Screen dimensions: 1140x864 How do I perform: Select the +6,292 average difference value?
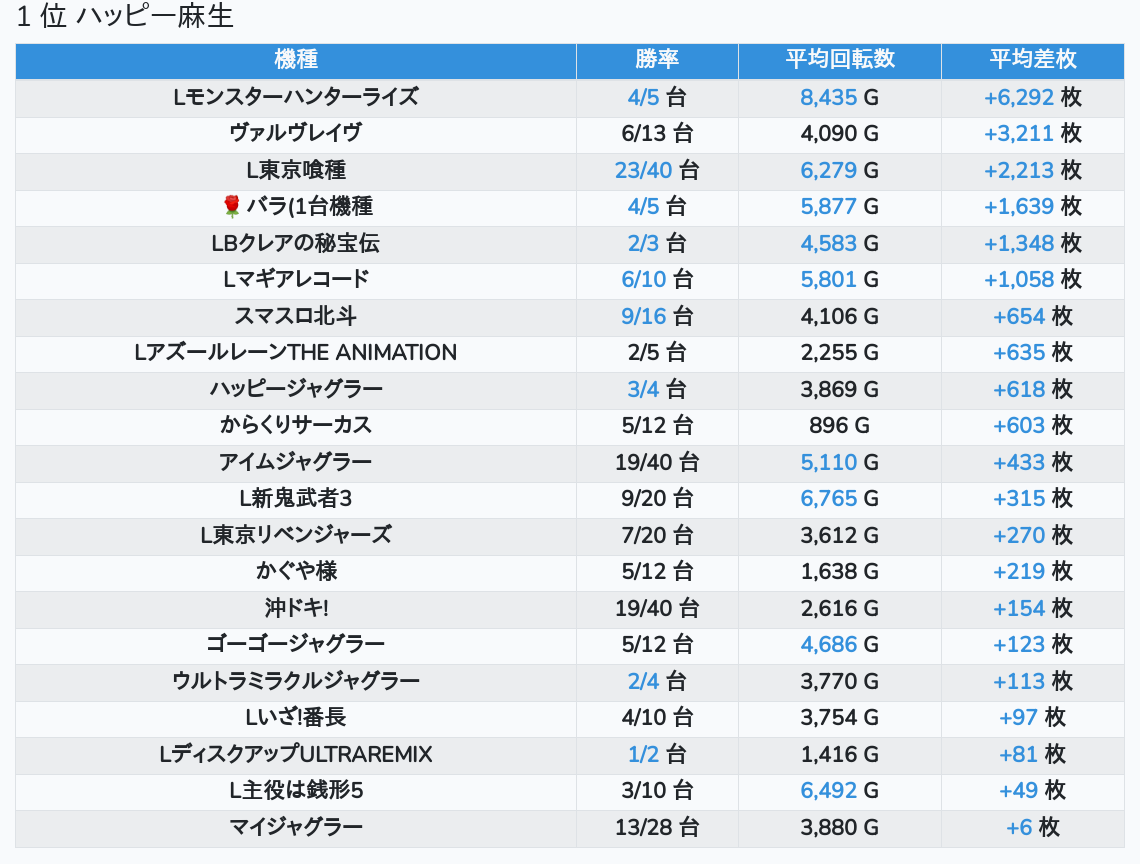pyautogui.click(x=1018, y=97)
